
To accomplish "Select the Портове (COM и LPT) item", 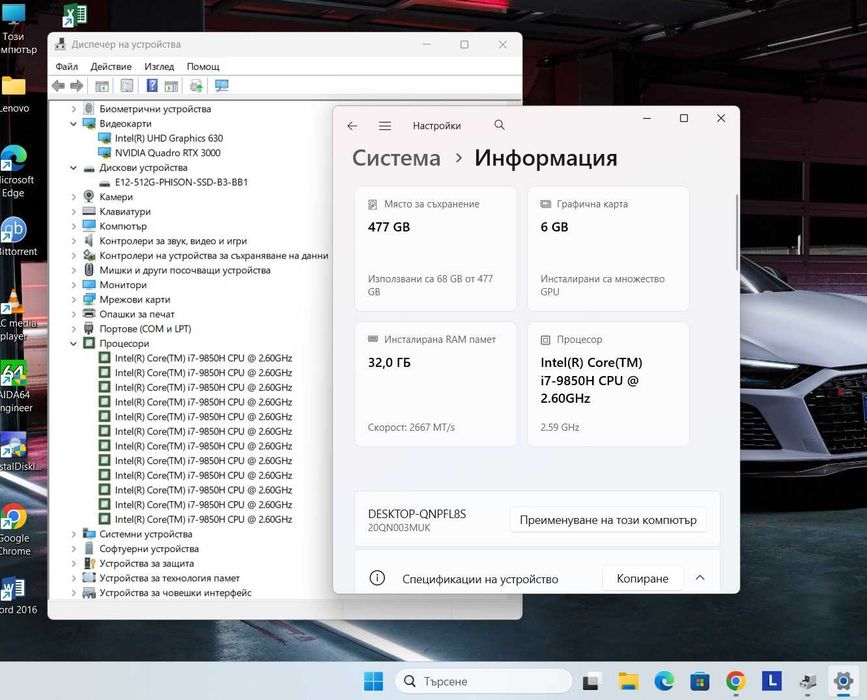I will 145,329.
